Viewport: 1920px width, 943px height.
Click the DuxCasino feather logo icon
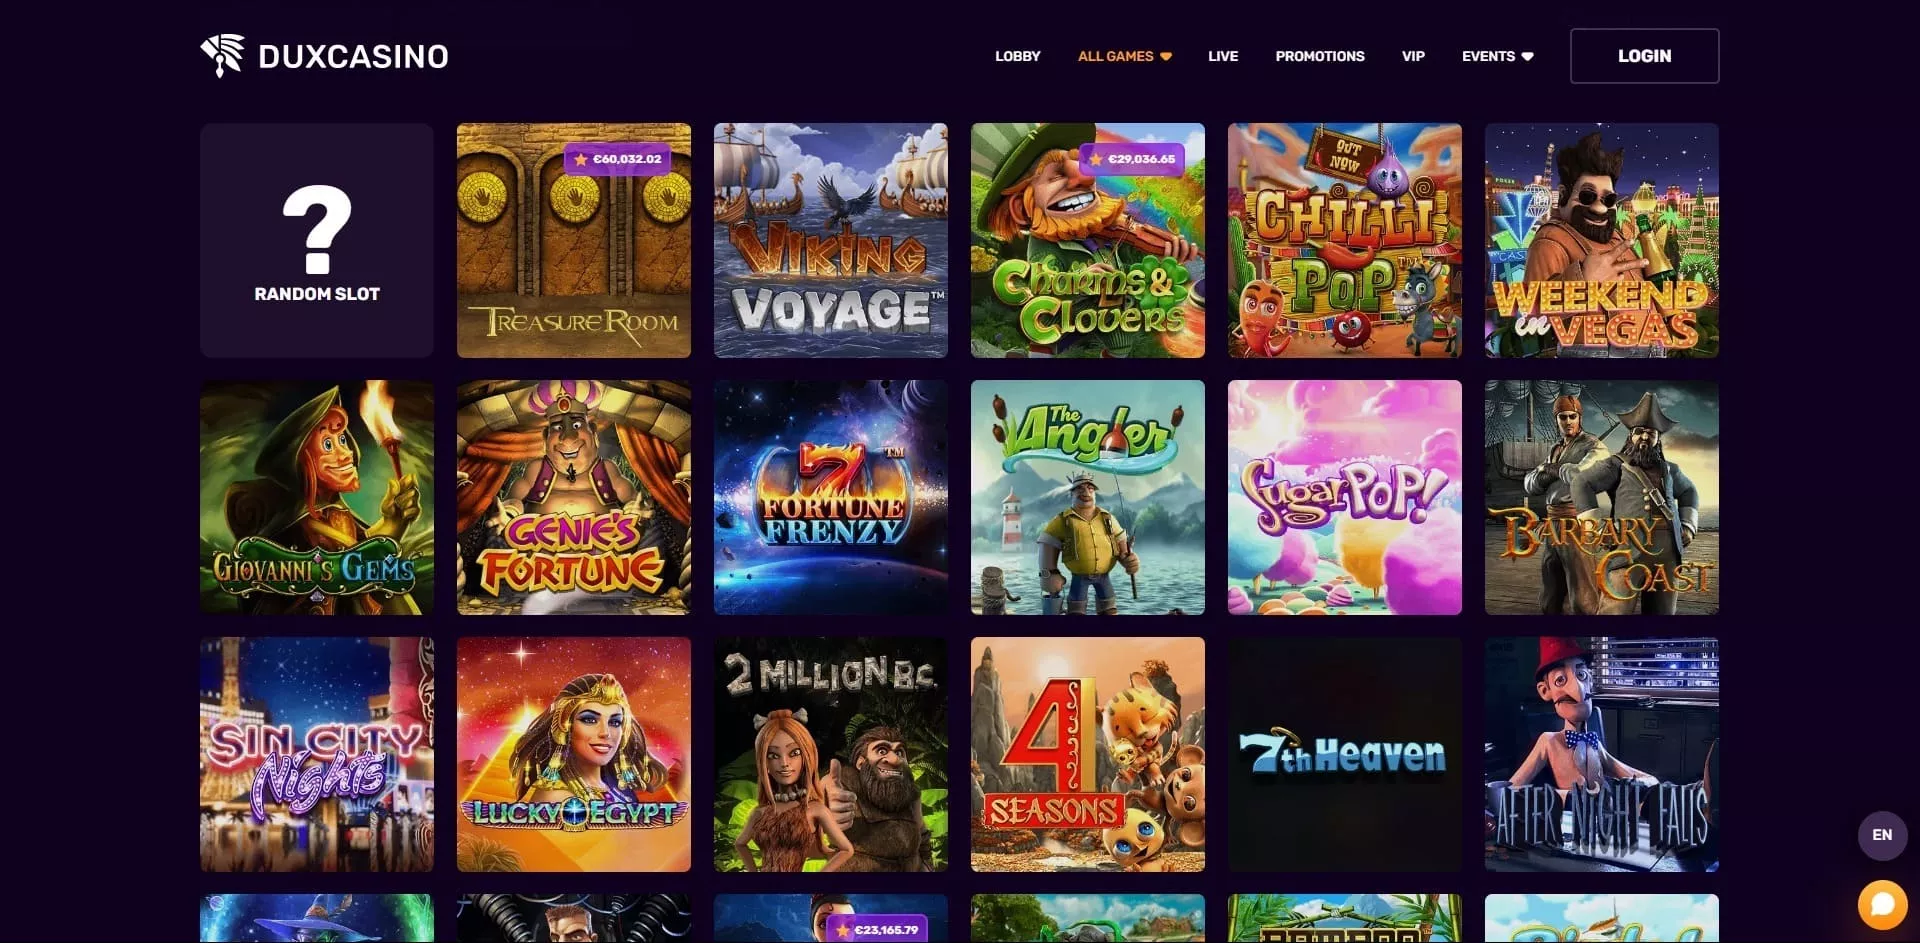click(222, 55)
